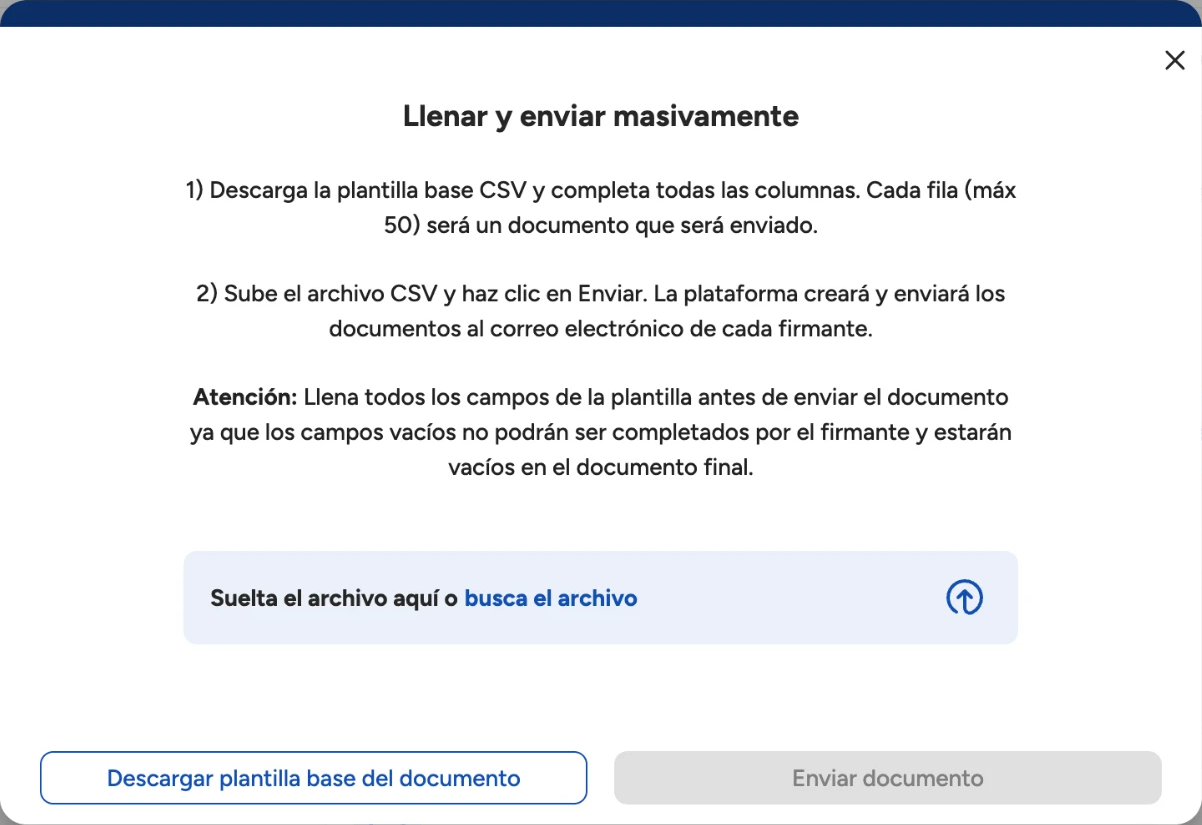Viewport: 1202px width, 825px height.
Task: Click empty drop zone space between link and upload icon
Action: point(790,598)
